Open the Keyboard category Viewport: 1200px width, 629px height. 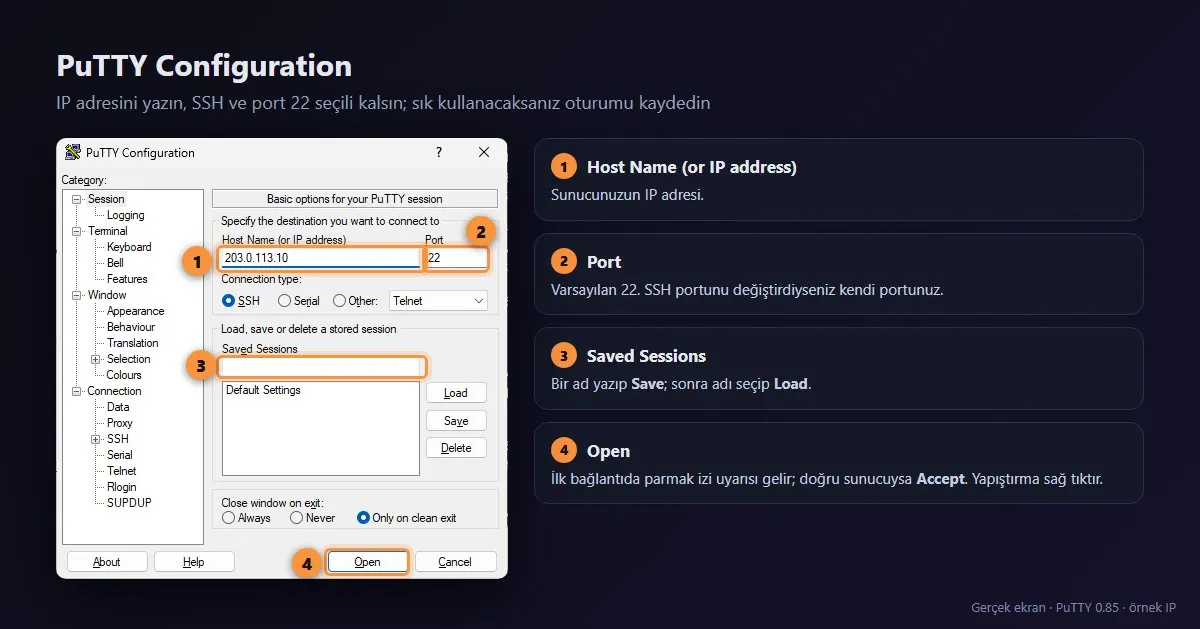point(129,247)
